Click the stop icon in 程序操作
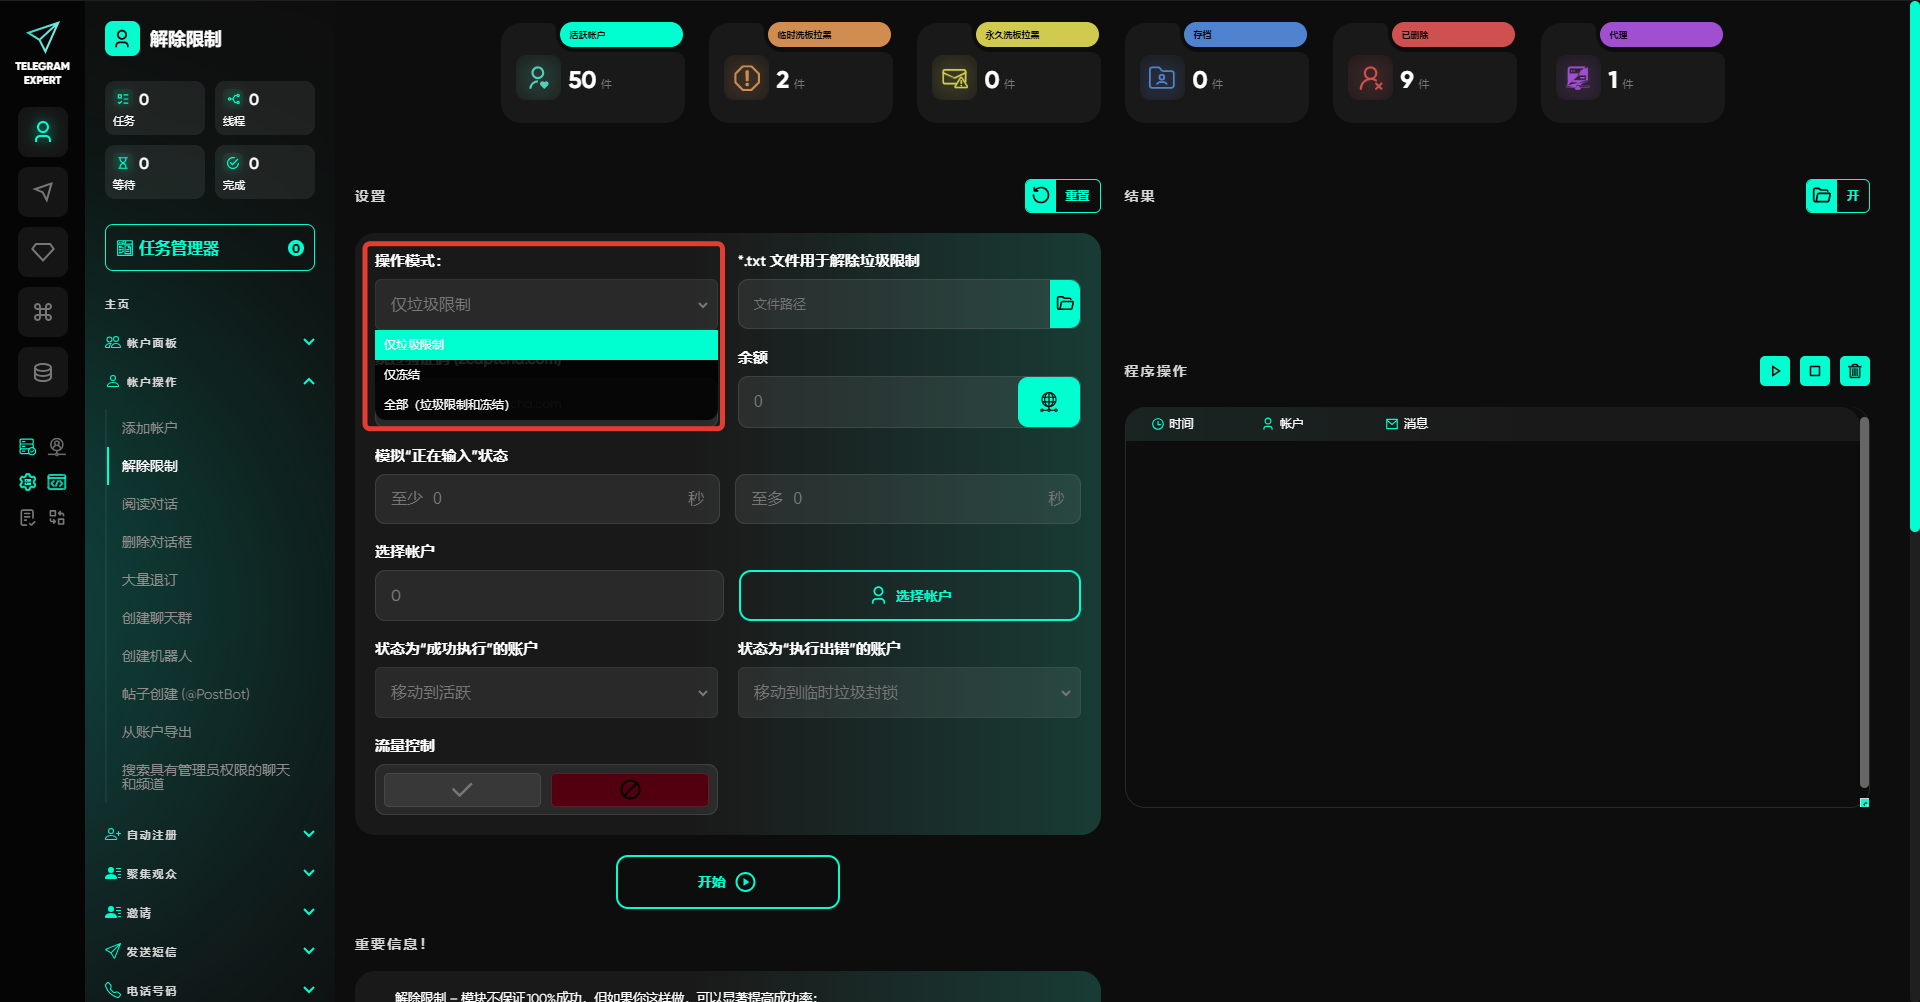 click(1814, 371)
